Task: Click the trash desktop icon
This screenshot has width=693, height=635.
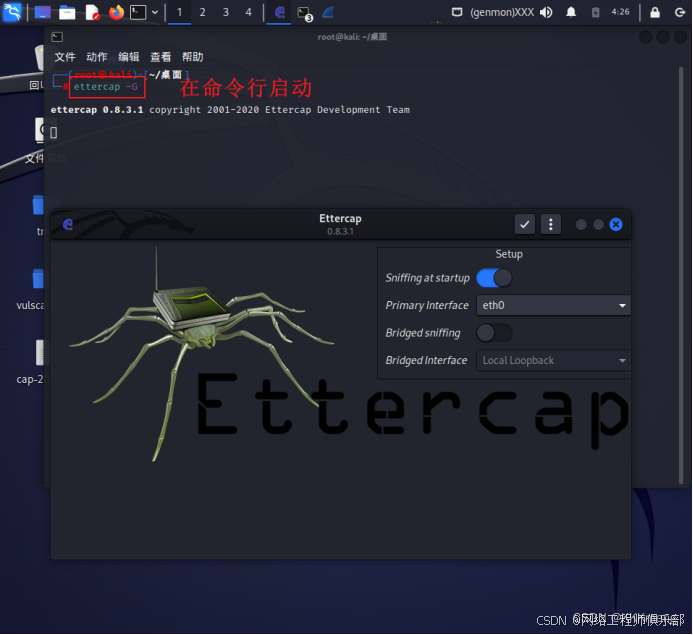Action: click(x=39, y=57)
